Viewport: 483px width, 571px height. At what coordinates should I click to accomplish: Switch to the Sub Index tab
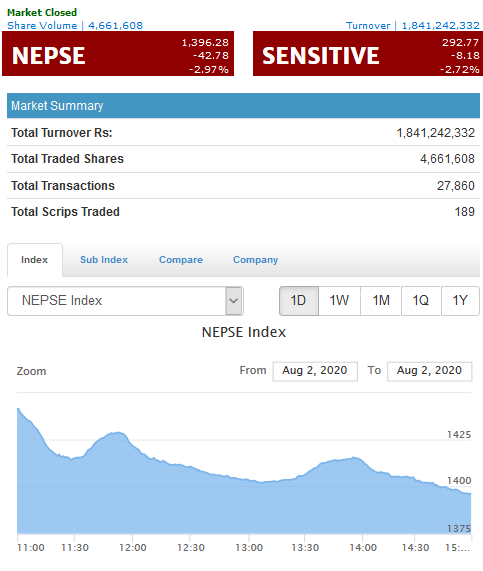pyautogui.click(x=104, y=260)
